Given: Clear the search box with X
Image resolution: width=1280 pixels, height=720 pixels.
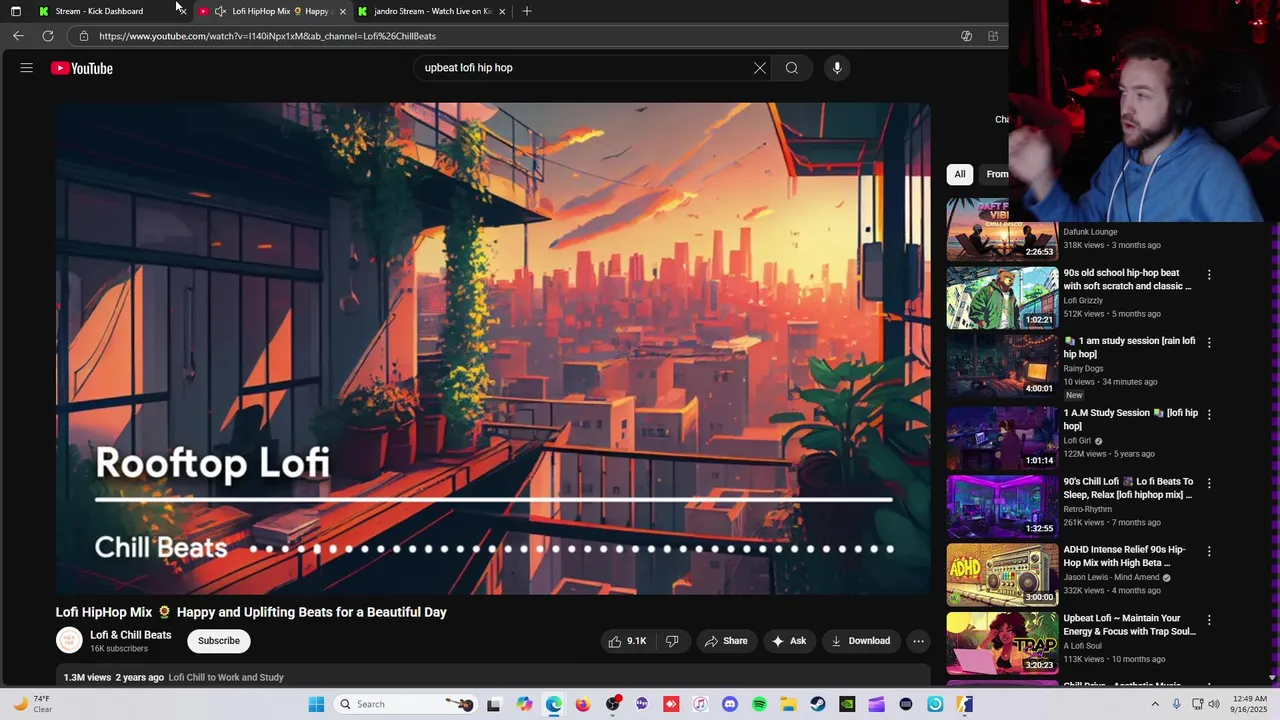Looking at the screenshot, I should click(760, 68).
